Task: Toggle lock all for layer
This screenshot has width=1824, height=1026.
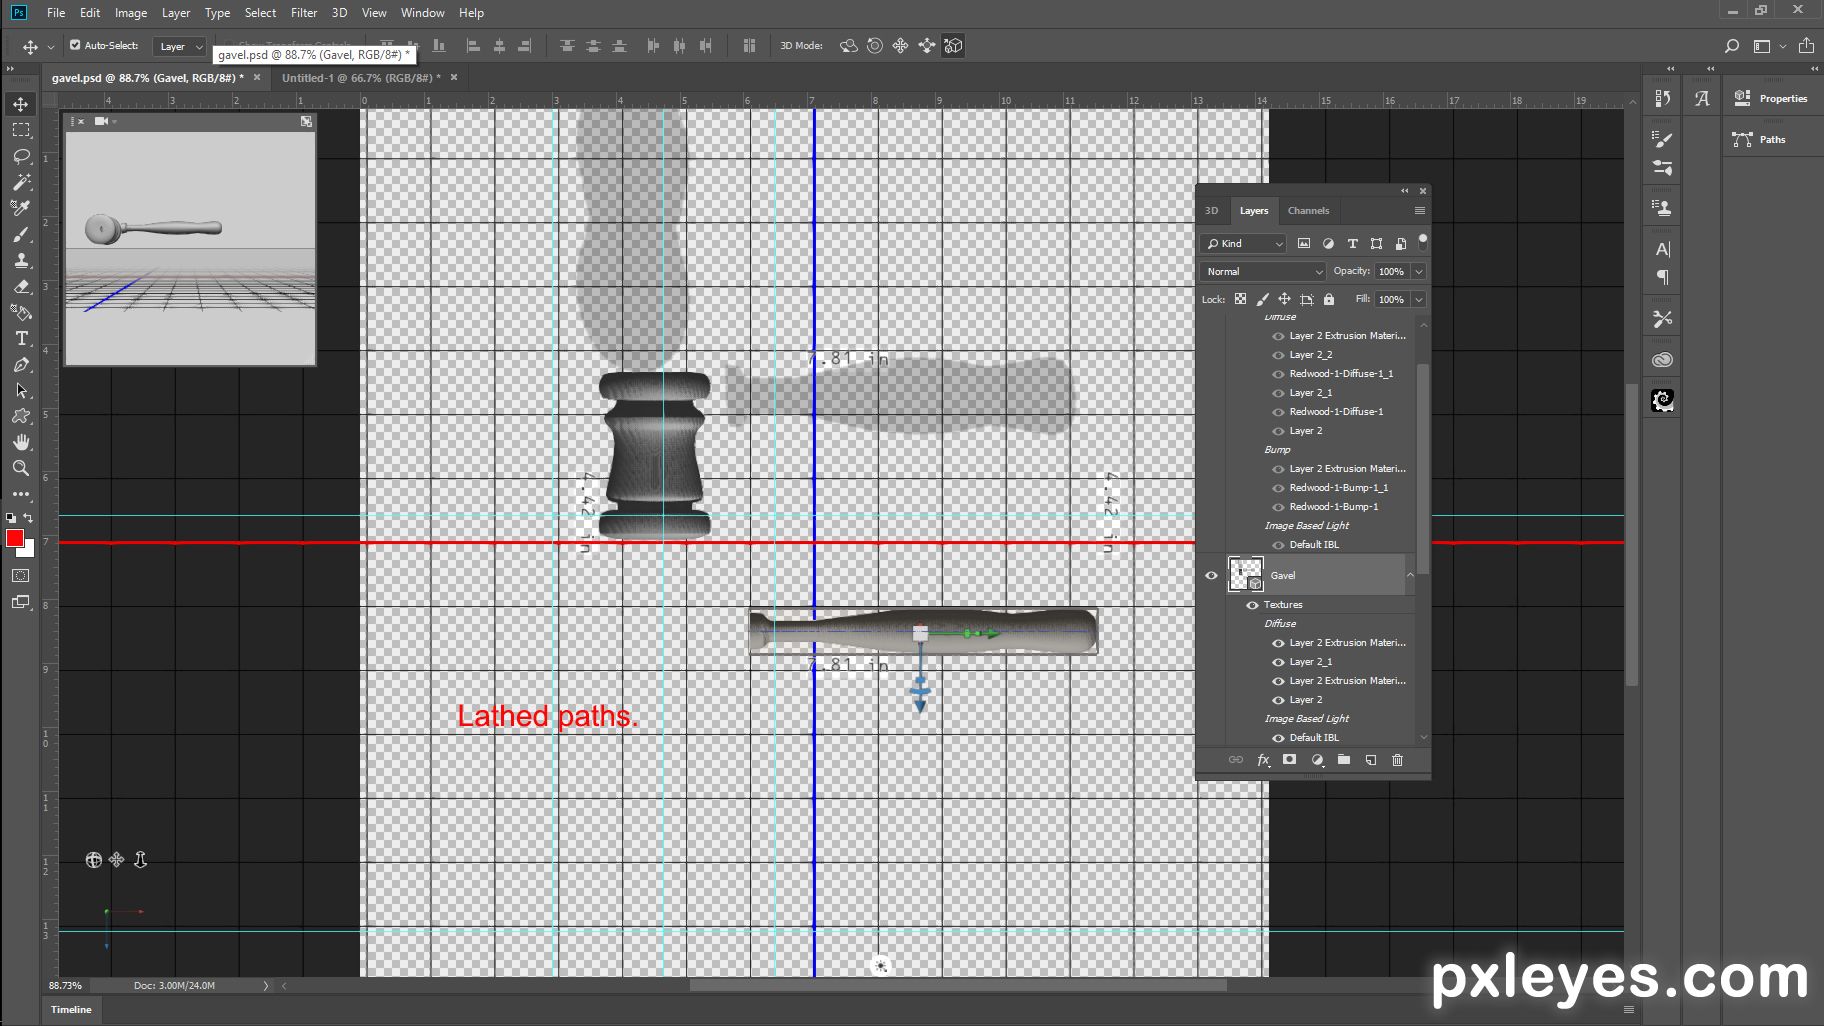Action: click(1329, 299)
